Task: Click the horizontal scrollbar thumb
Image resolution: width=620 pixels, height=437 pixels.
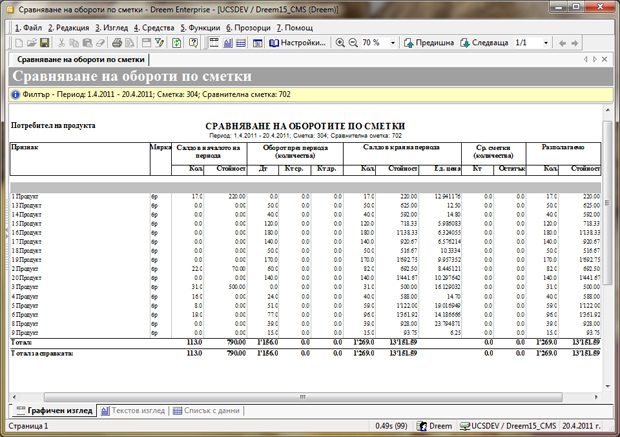Action: click(303, 397)
